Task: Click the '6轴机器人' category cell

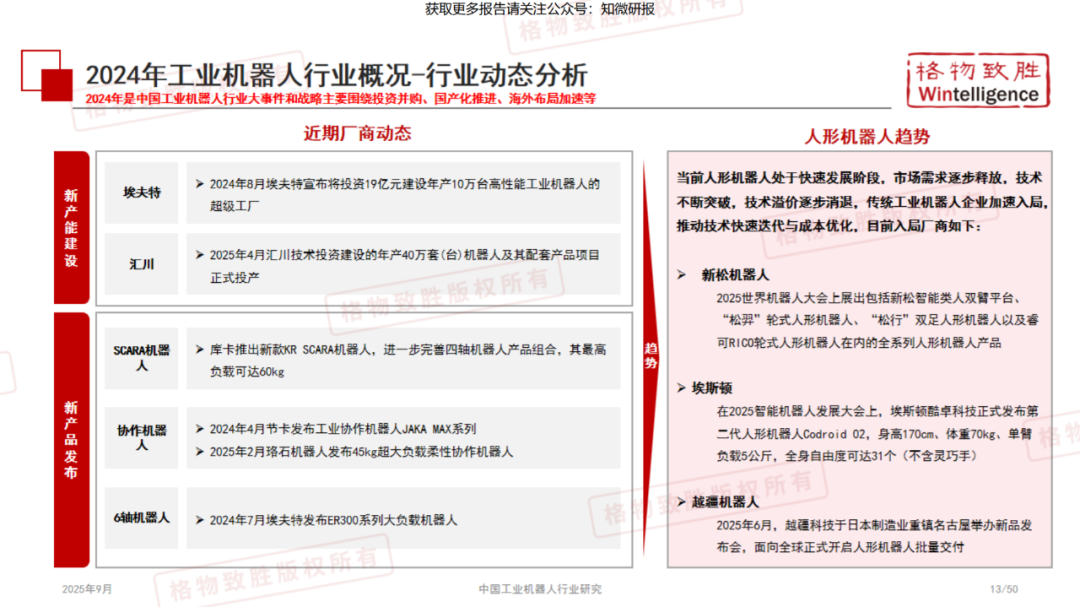Action: coord(142,518)
